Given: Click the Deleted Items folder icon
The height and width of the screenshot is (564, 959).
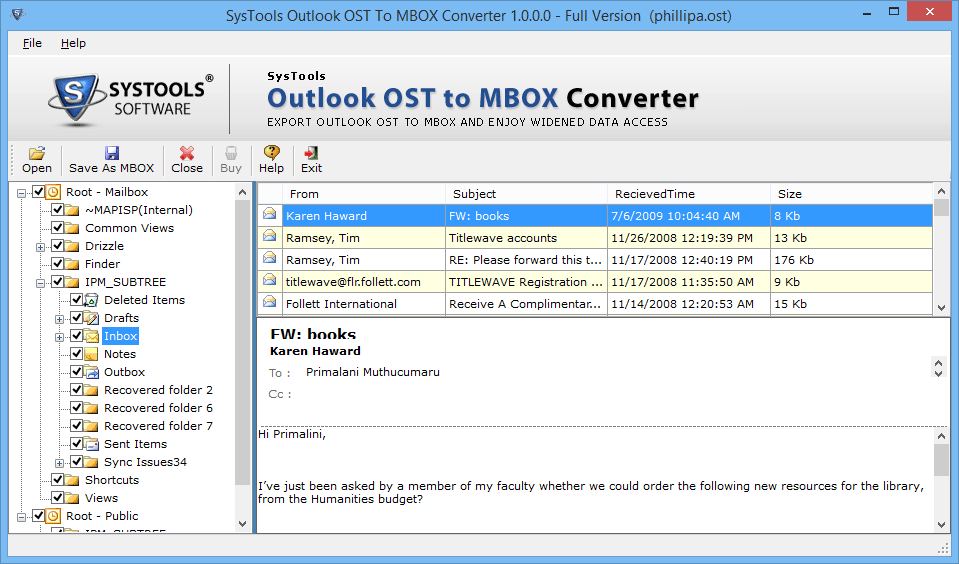Looking at the screenshot, I should click(x=92, y=300).
